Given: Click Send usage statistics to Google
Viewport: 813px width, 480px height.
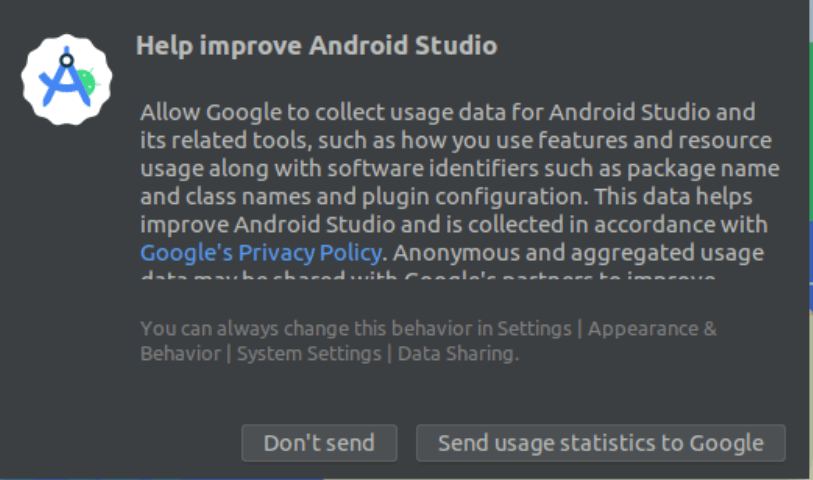Looking at the screenshot, I should tap(600, 443).
